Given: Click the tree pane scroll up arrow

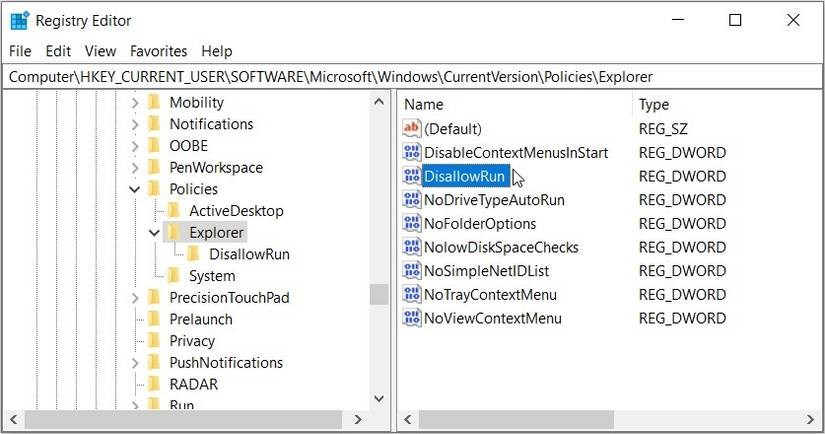Looking at the screenshot, I should [x=379, y=102].
